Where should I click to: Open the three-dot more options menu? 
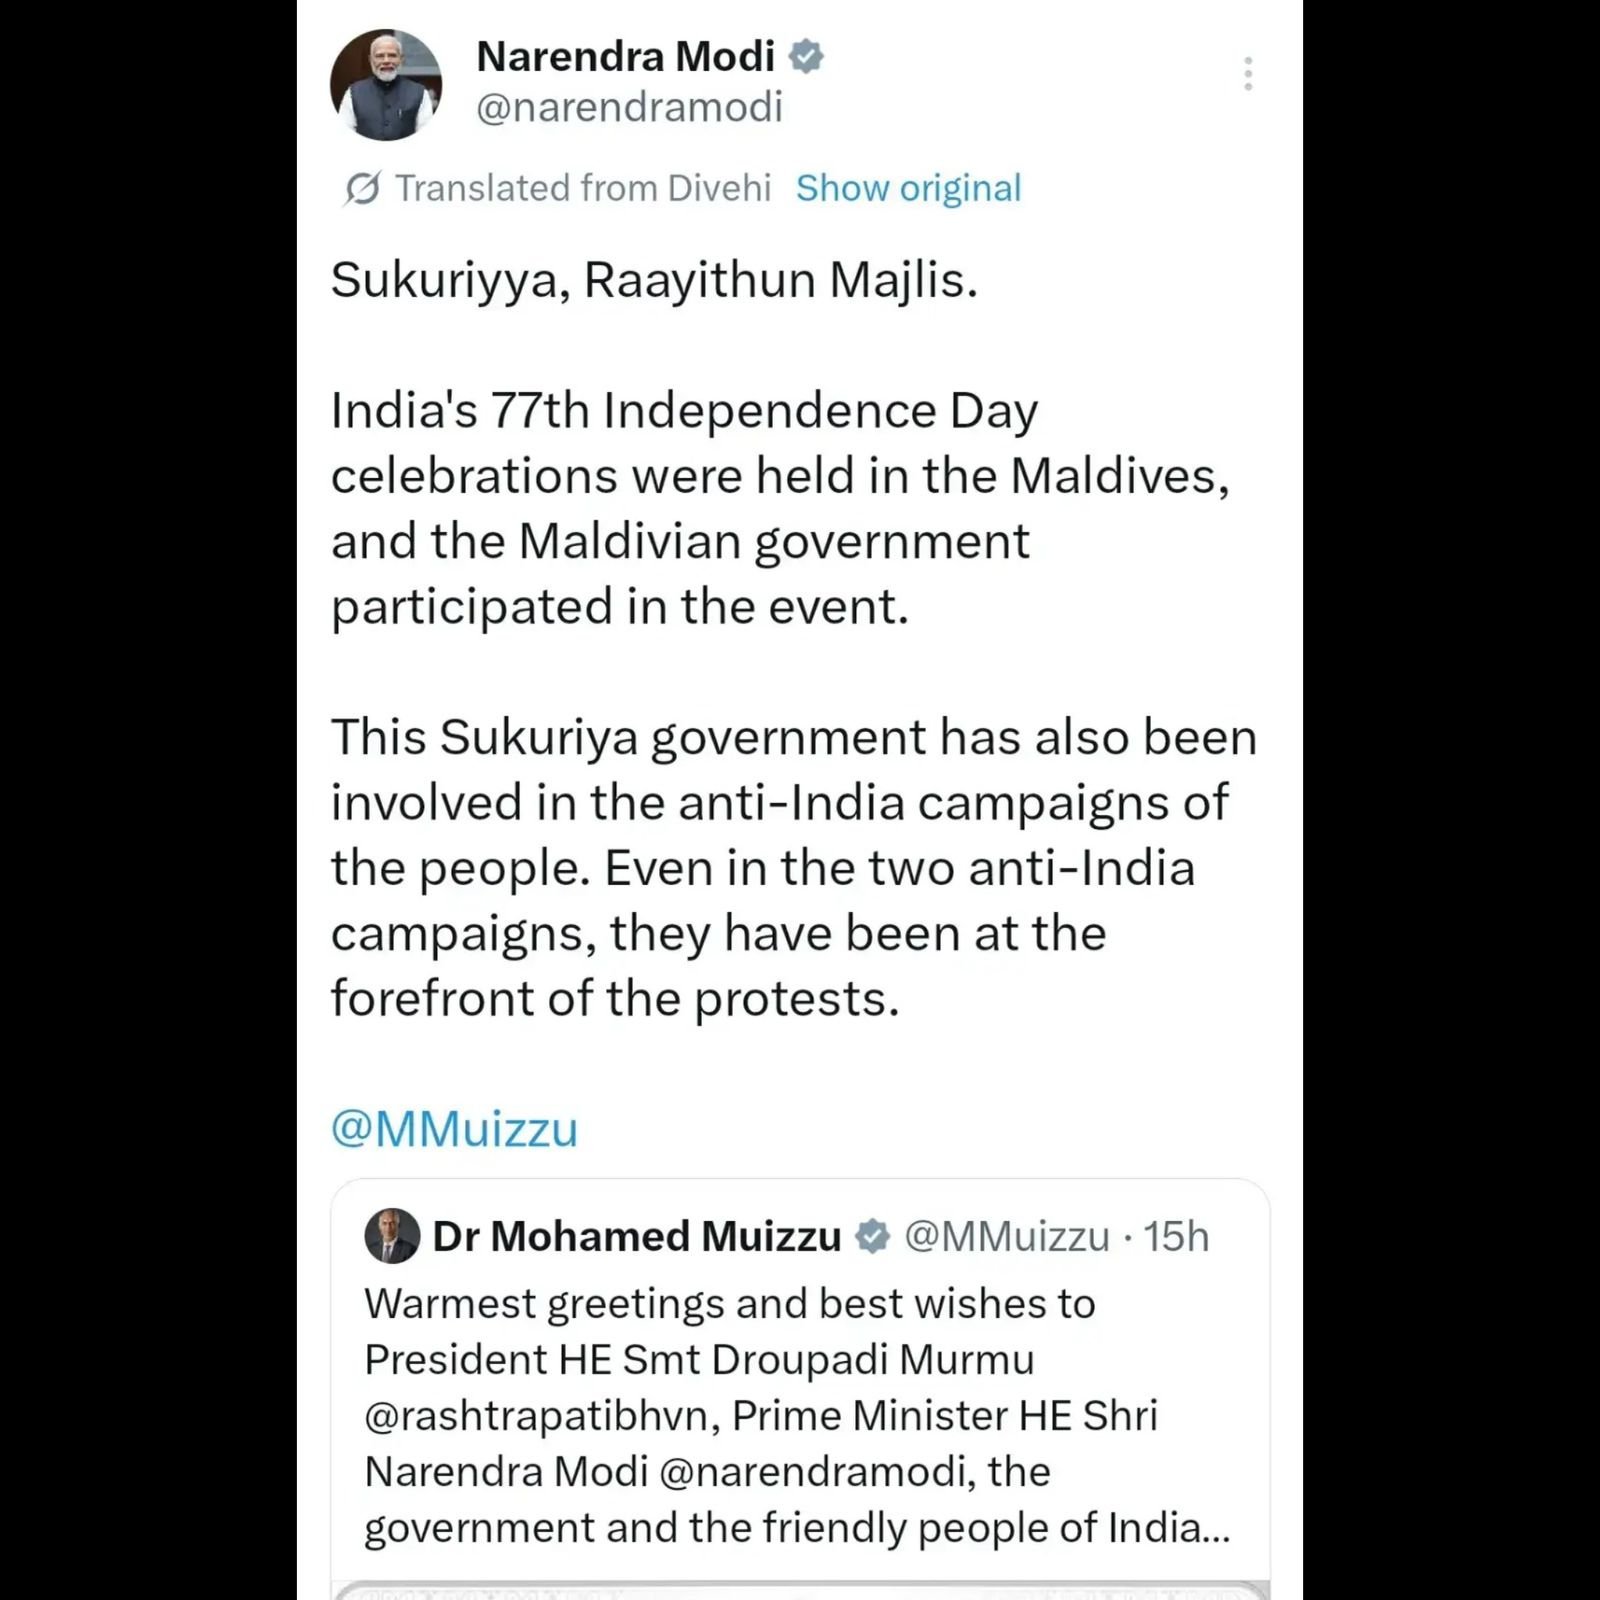click(1248, 74)
